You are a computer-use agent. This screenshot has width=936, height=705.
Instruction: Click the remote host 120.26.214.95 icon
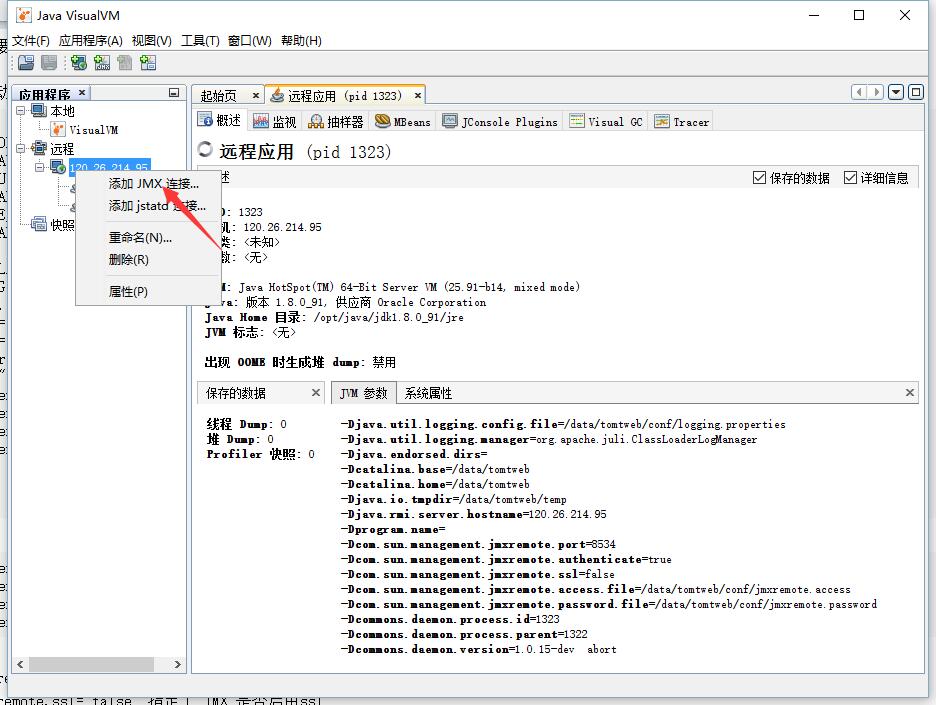pyautogui.click(x=58, y=167)
